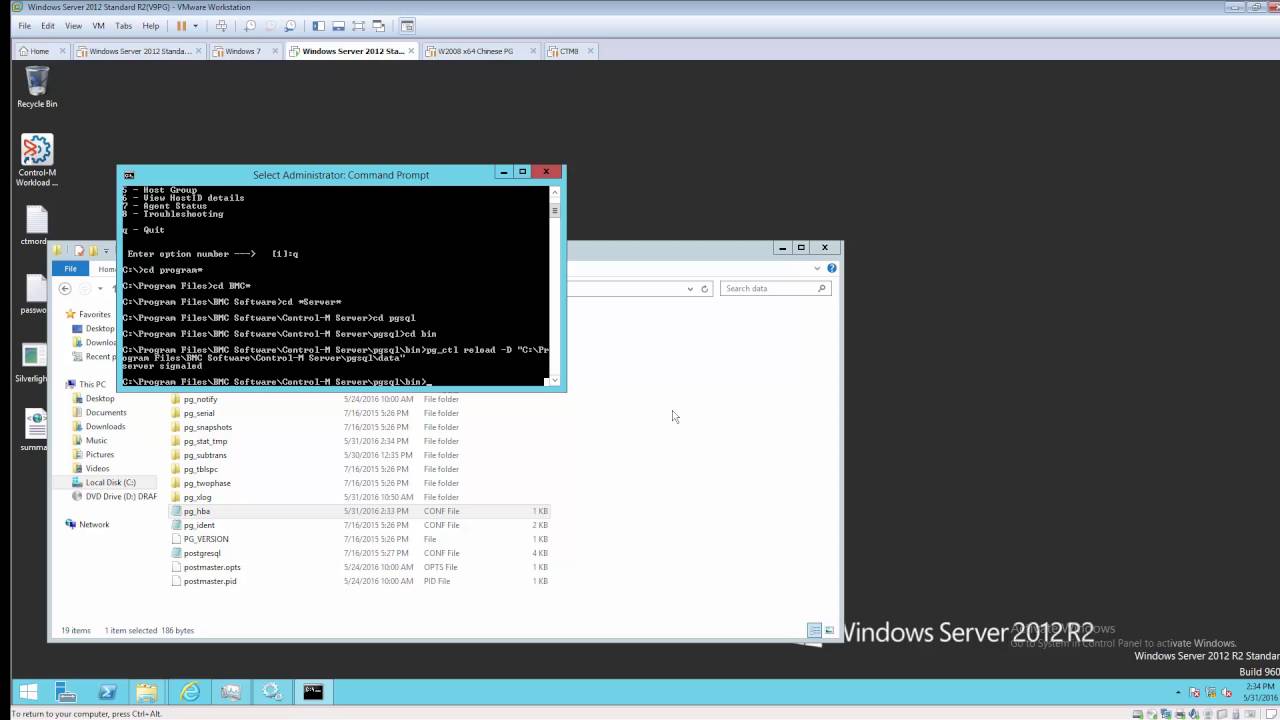Open Server Manager from the taskbar

(x=66, y=692)
